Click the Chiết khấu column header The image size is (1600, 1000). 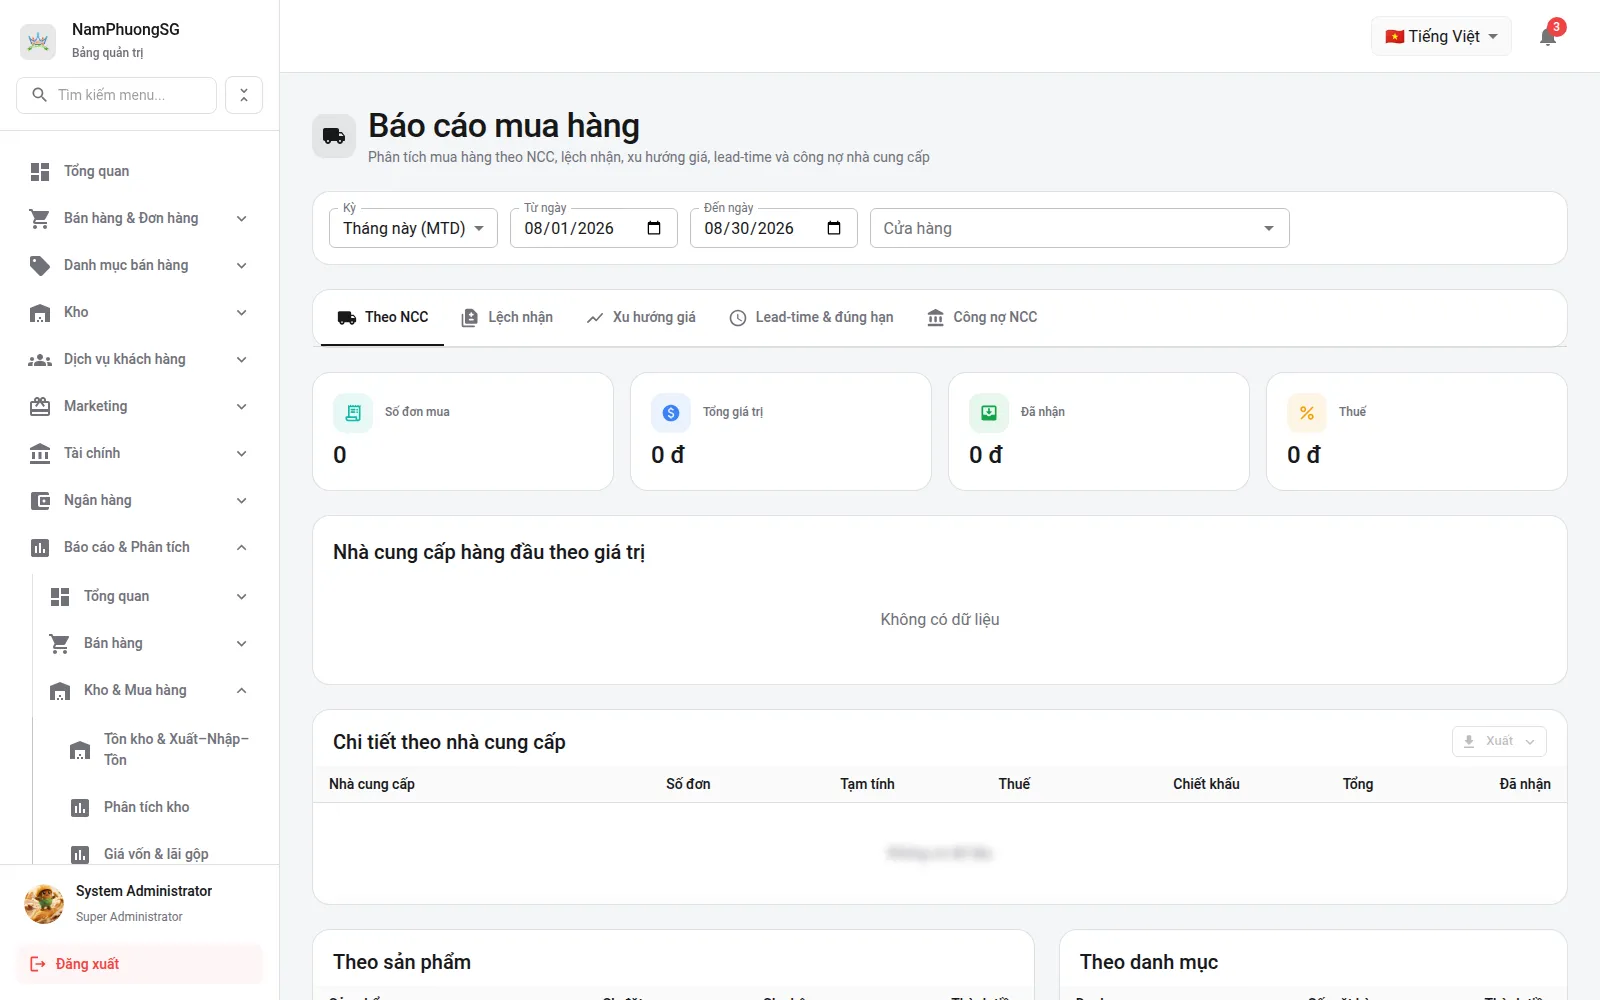[1206, 784]
